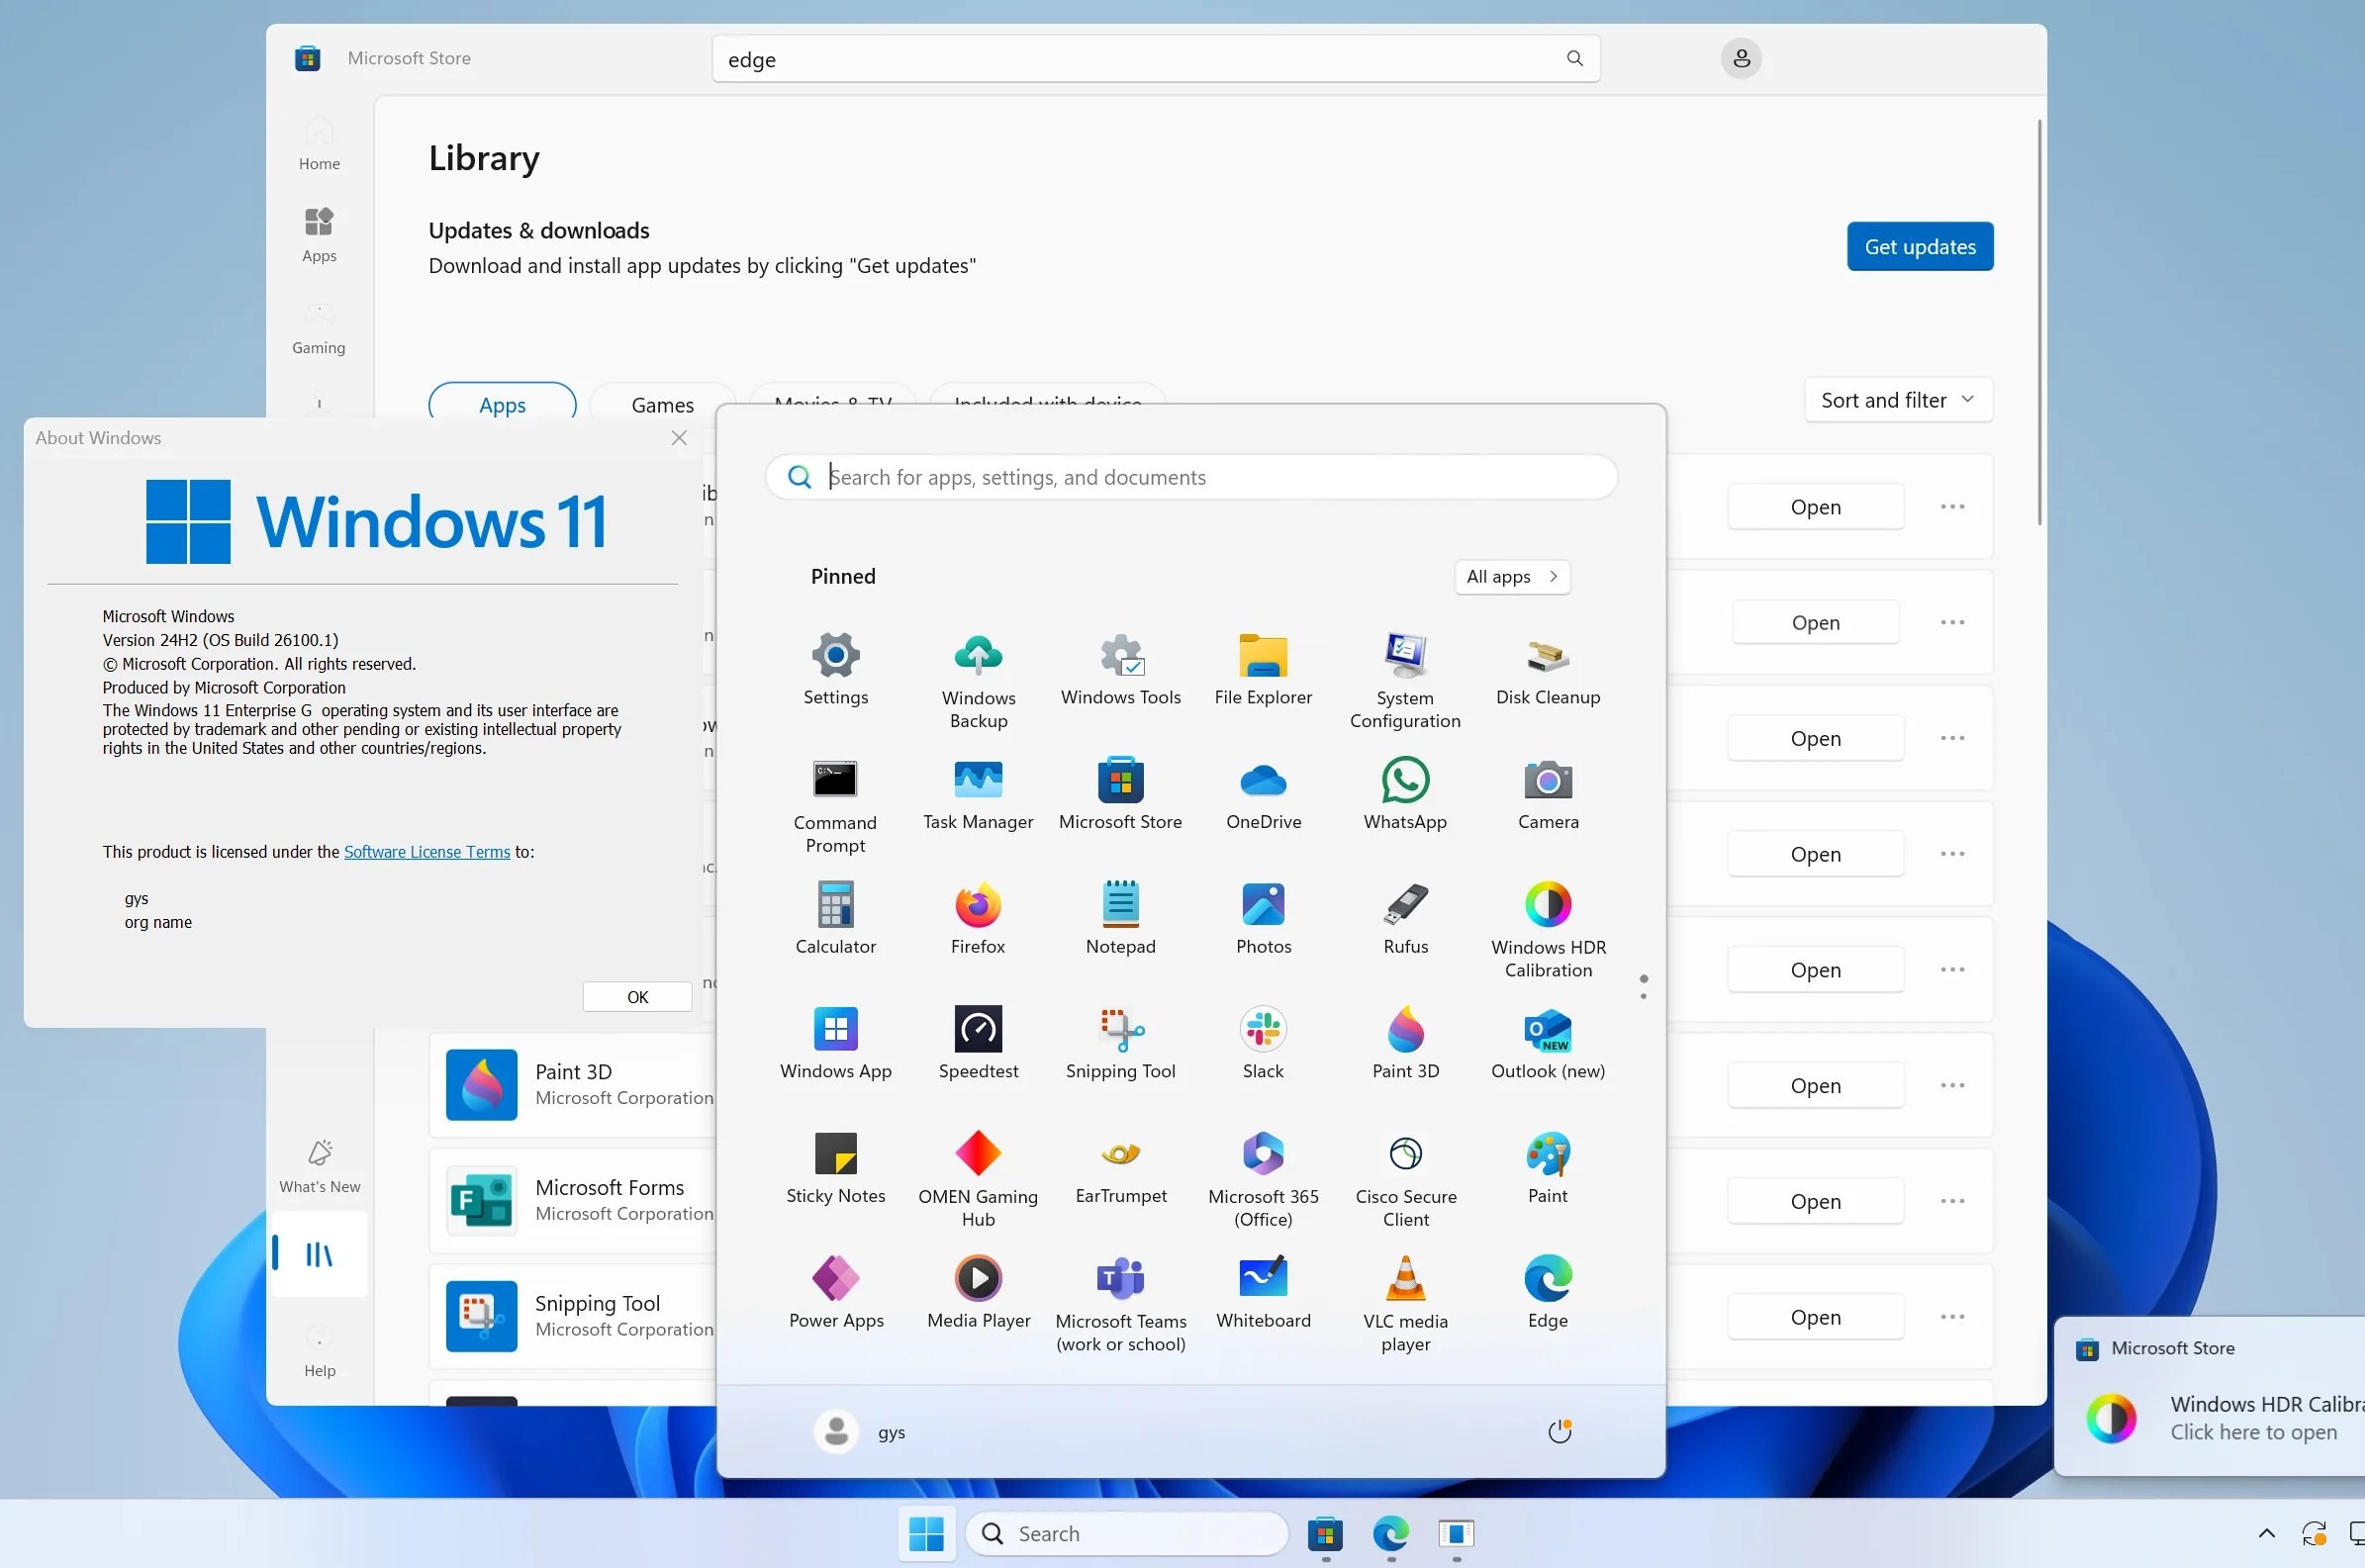Launch Windows App from pinned grid

point(835,1043)
